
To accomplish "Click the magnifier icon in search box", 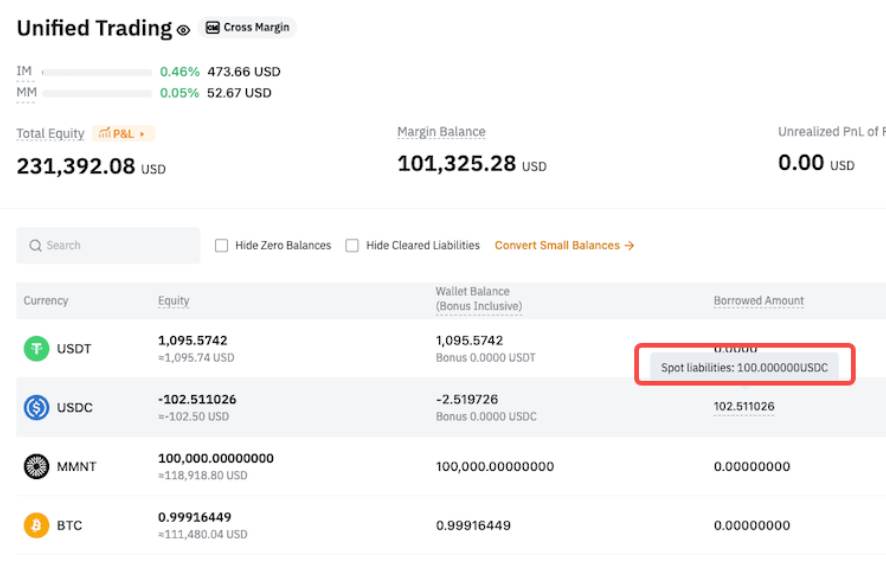I will click(x=35, y=246).
